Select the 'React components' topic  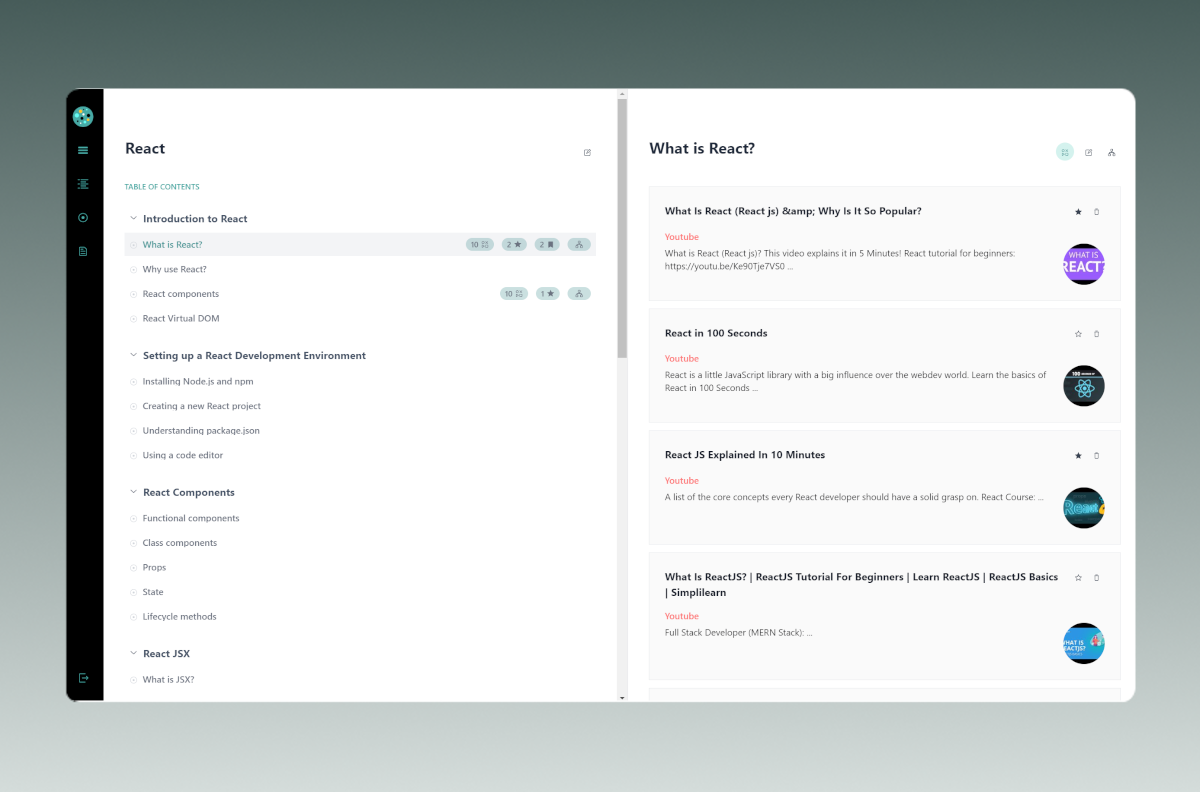[181, 294]
